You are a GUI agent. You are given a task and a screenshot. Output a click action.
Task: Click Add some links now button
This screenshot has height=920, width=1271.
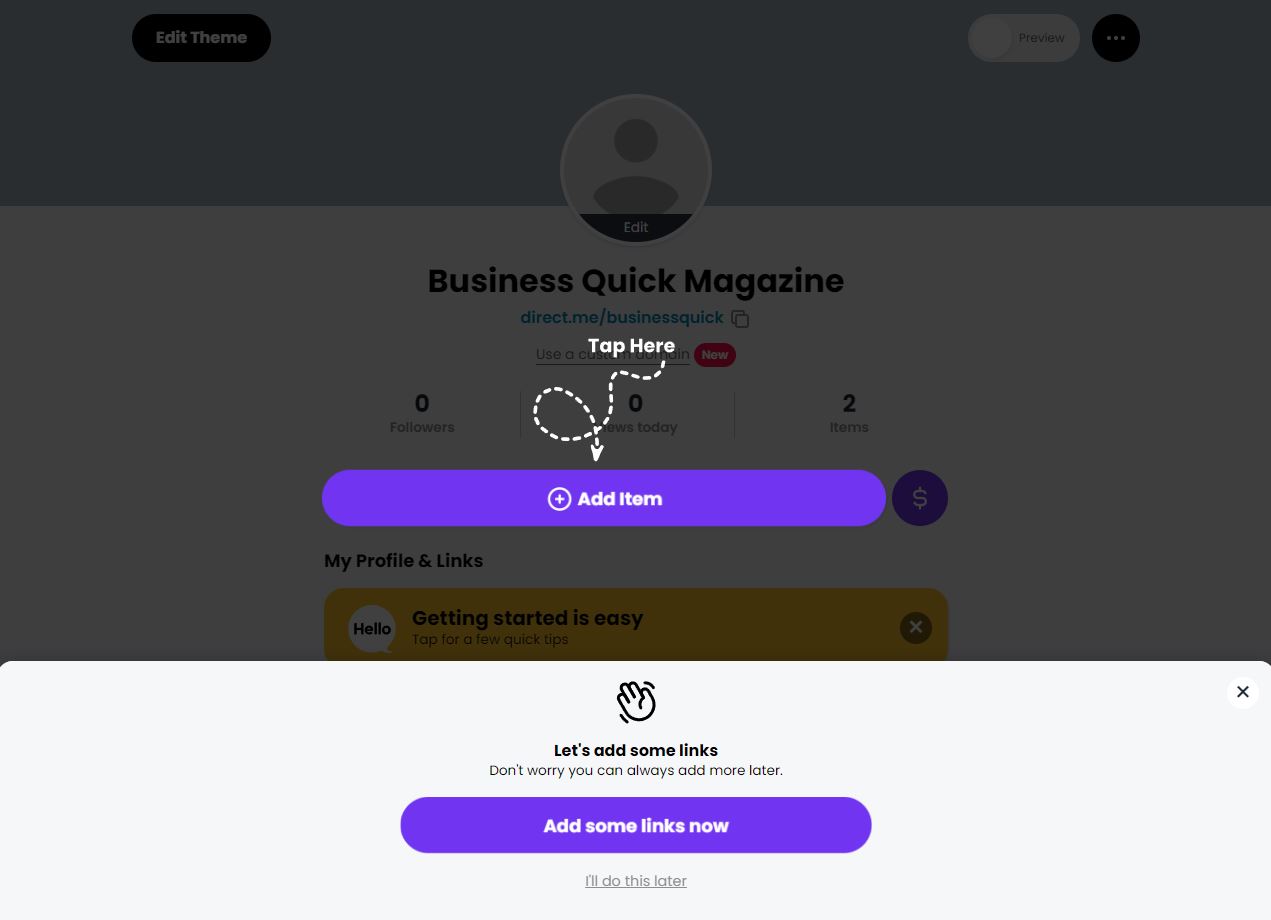(636, 825)
